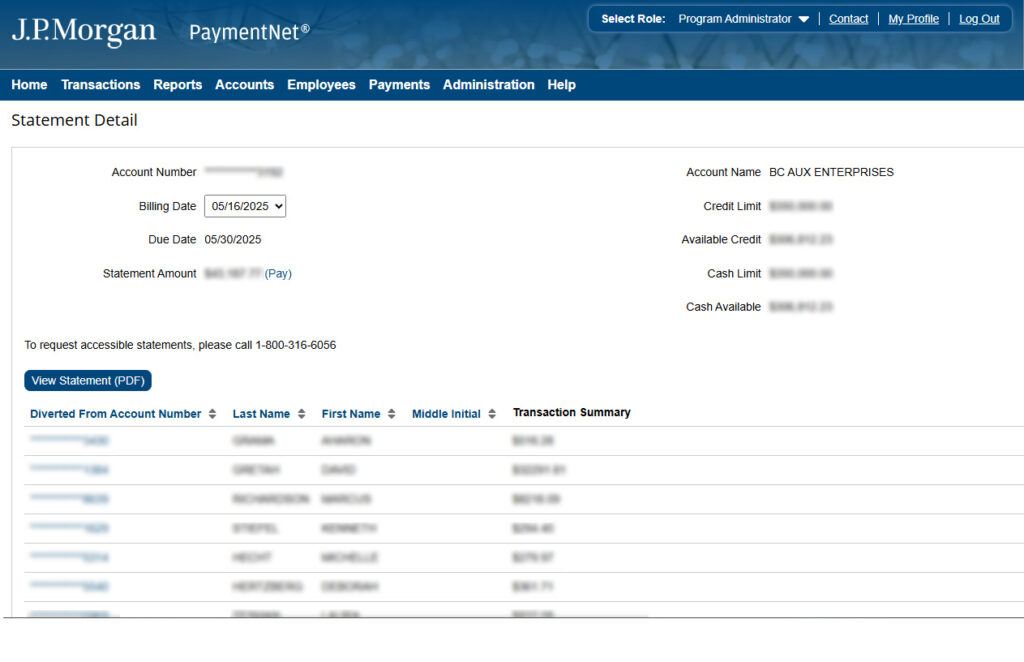Open the Contact link
The height and width of the screenshot is (662, 1024).
point(848,19)
